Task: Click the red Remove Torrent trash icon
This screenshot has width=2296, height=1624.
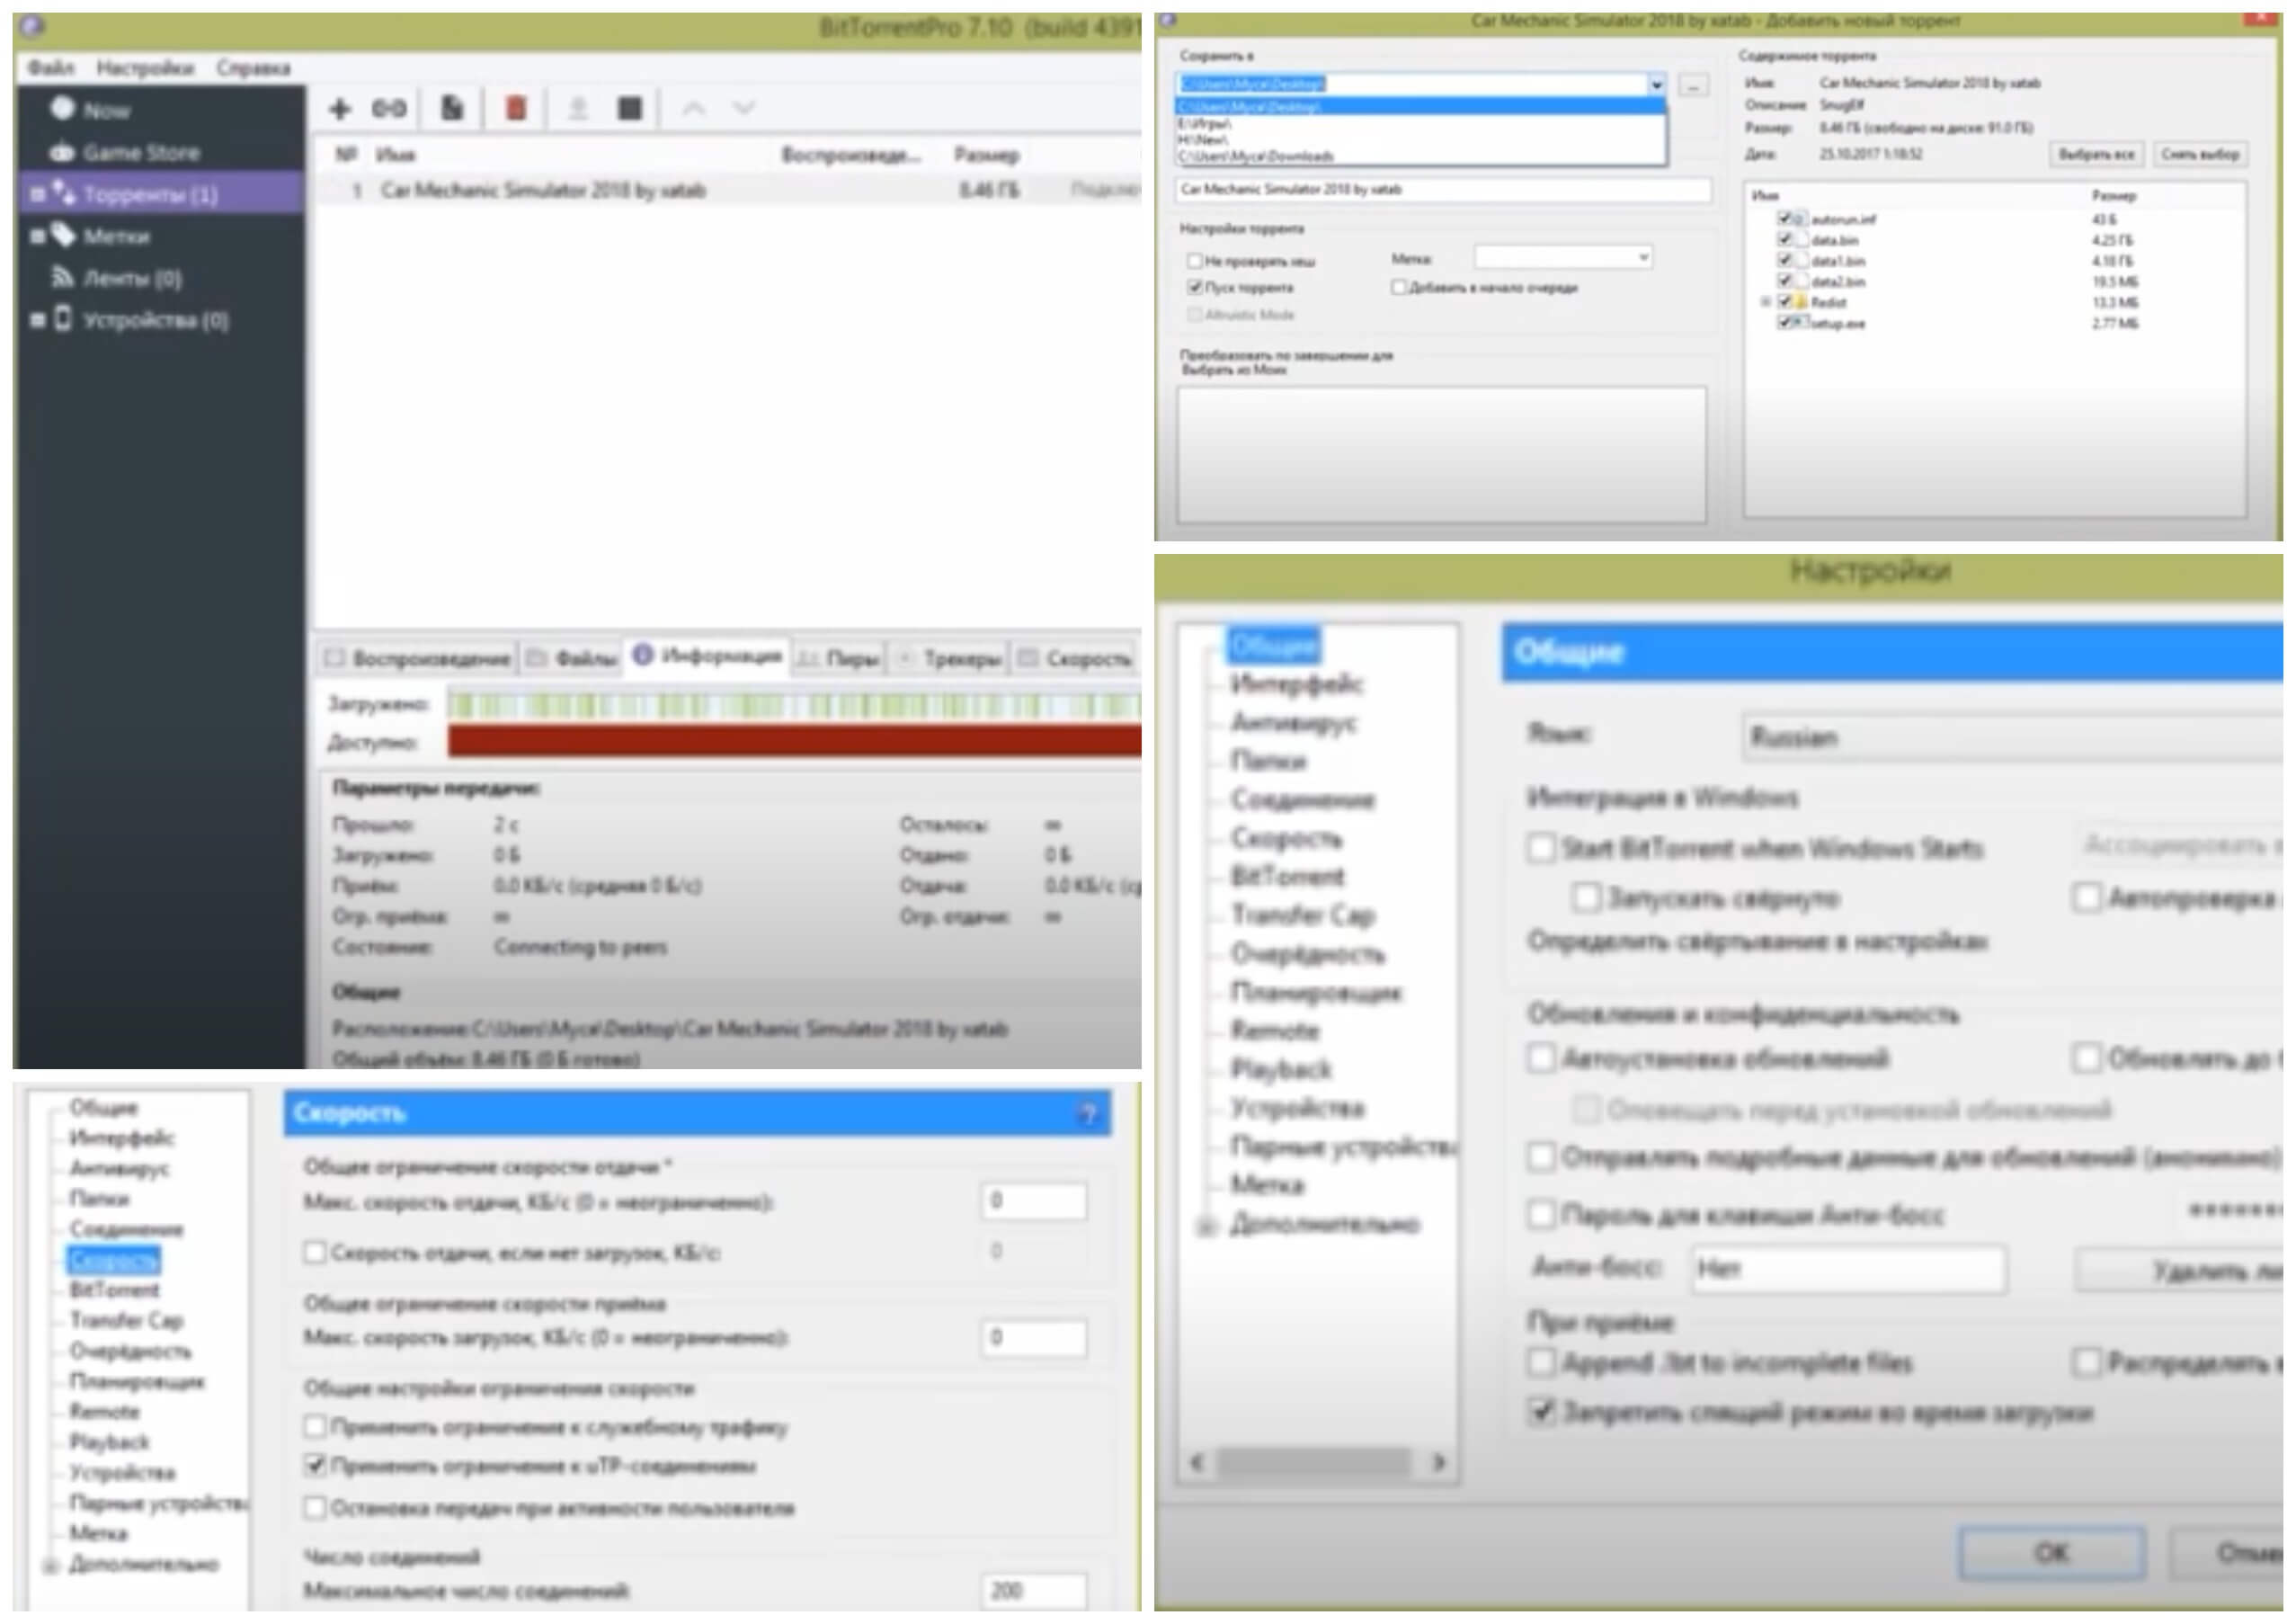Action: click(516, 108)
